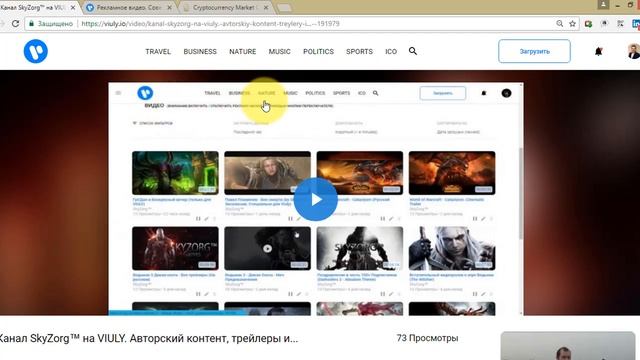This screenshot has height=360, width=640.
Task: Open the suggested video thumbnail at bottom right
Action: (568, 346)
